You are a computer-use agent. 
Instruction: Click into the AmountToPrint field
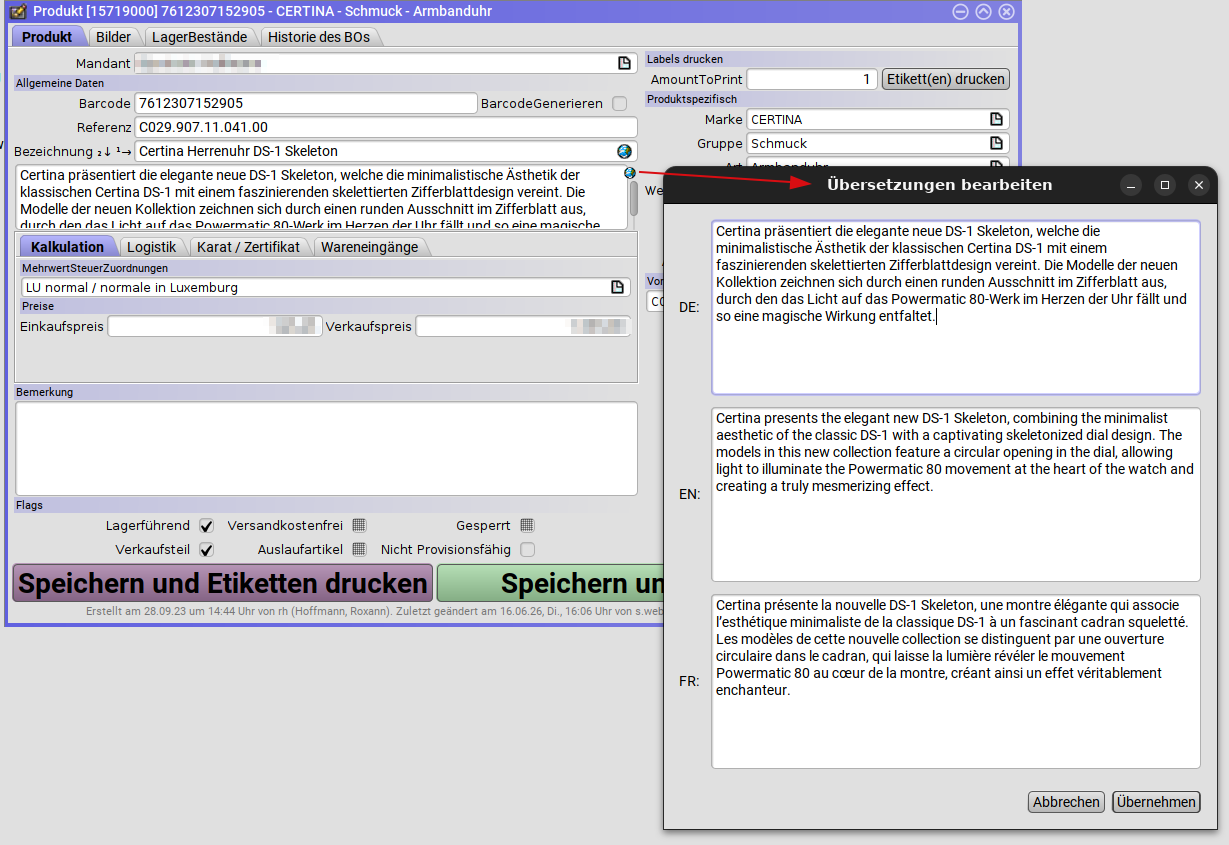(812, 79)
